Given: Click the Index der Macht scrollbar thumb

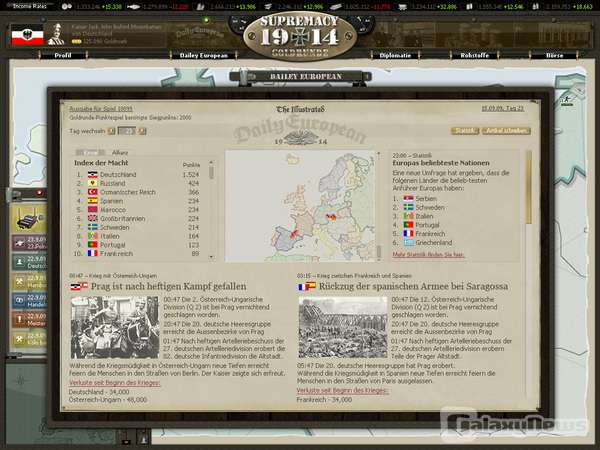Looking at the screenshot, I should (211, 171).
